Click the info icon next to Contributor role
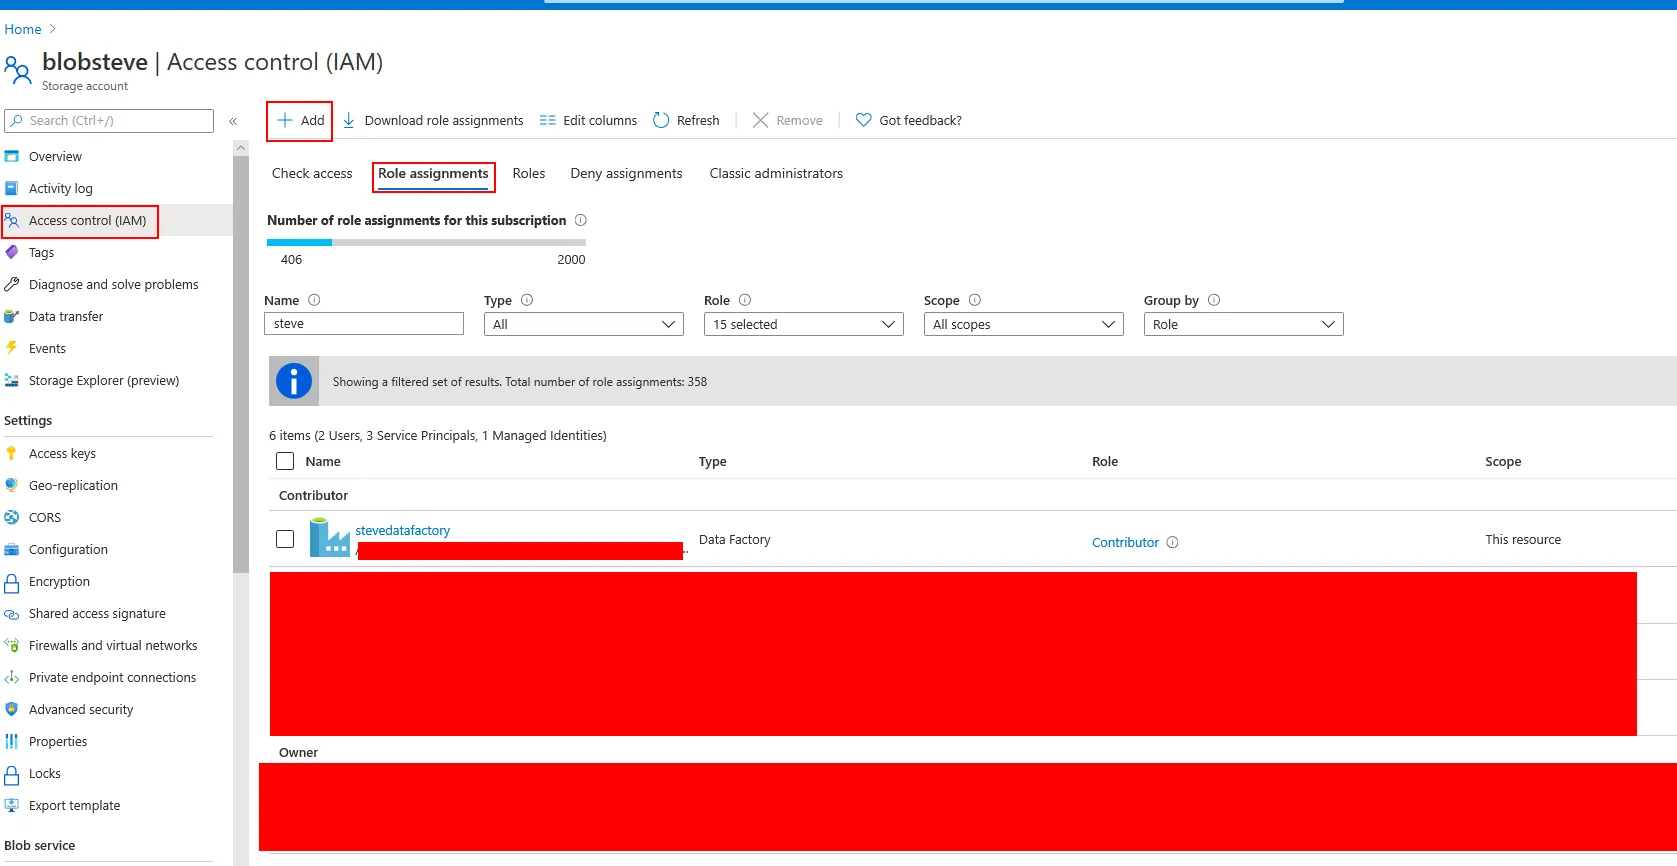1677x866 pixels. pyautogui.click(x=1173, y=542)
